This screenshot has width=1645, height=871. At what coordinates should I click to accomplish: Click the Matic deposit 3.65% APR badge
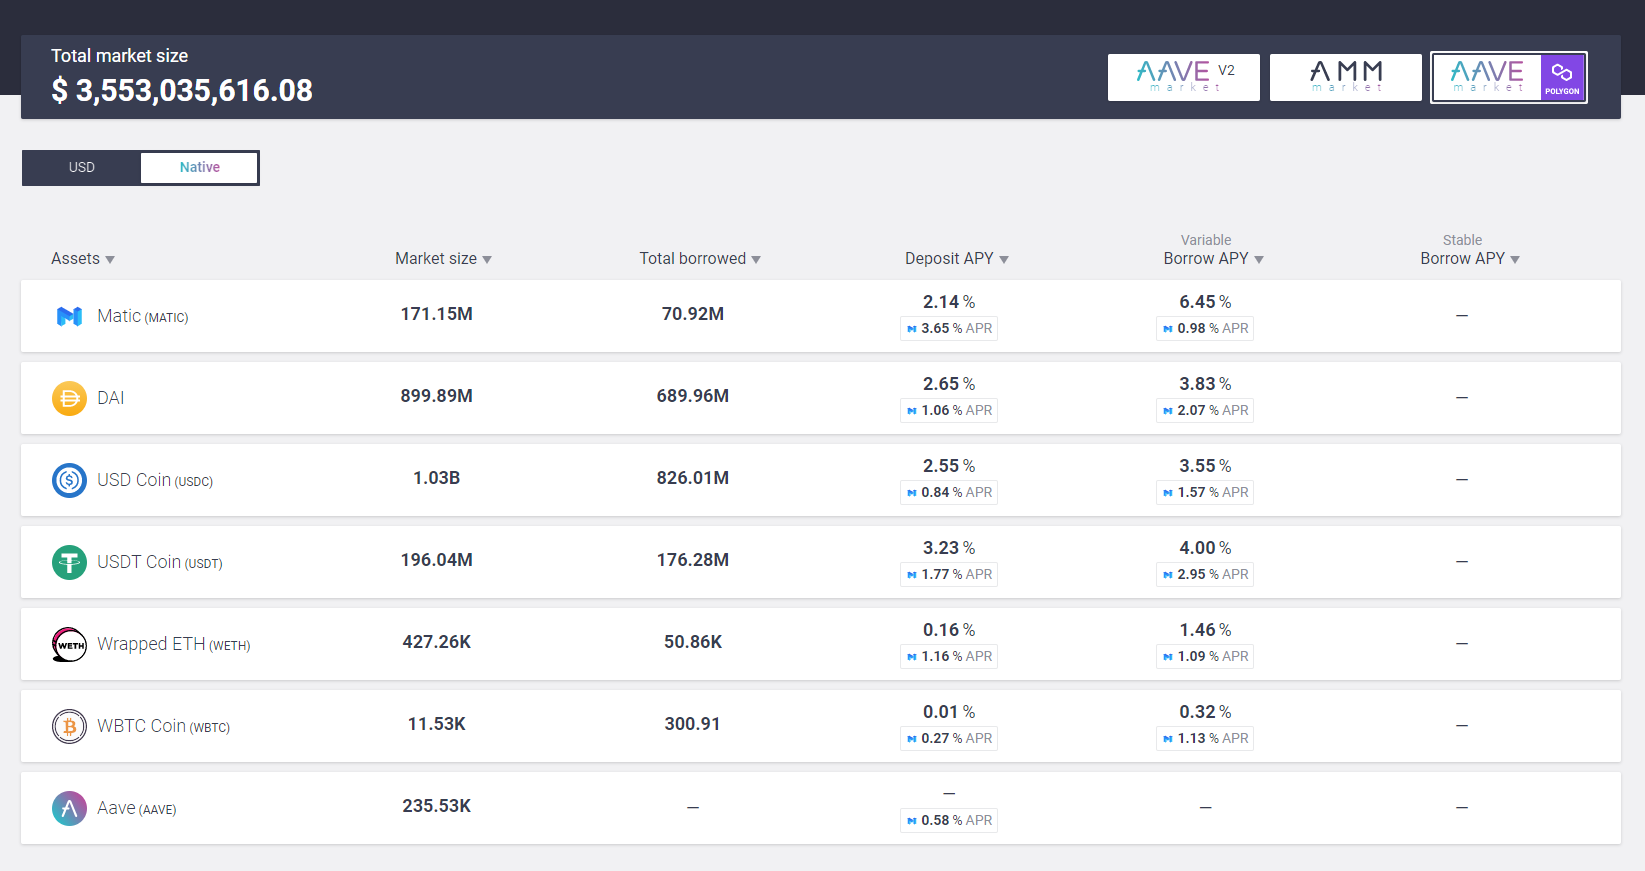(x=949, y=329)
